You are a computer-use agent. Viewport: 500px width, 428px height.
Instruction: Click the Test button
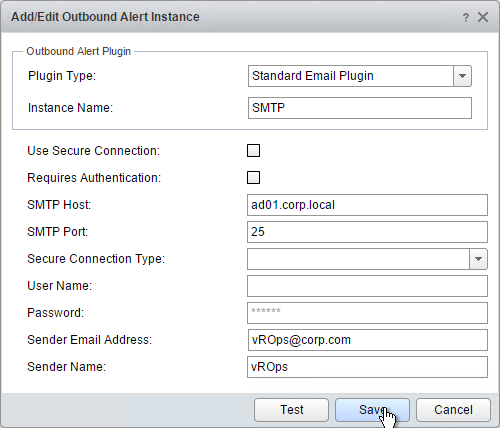click(x=291, y=410)
